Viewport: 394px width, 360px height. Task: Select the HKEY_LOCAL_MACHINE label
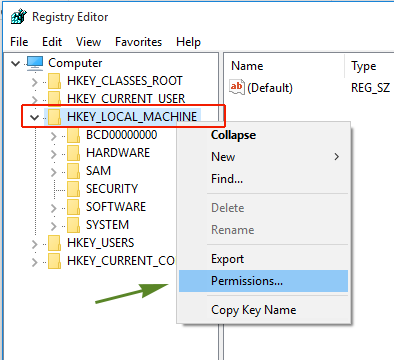point(132,117)
